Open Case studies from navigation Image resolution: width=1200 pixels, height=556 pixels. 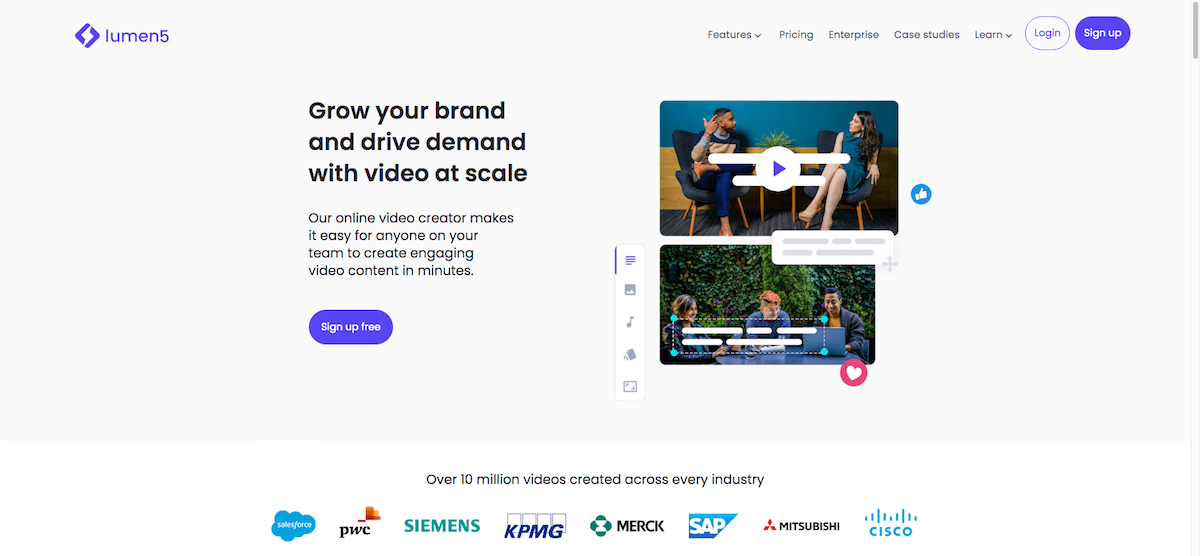pos(926,35)
